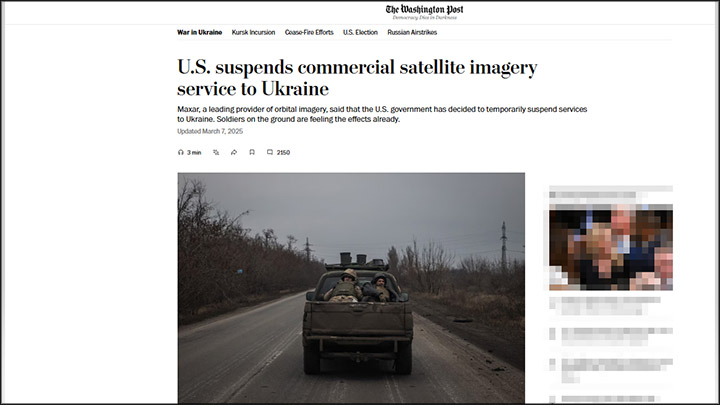
Task: Click the share arrow icon
Action: tap(234, 152)
